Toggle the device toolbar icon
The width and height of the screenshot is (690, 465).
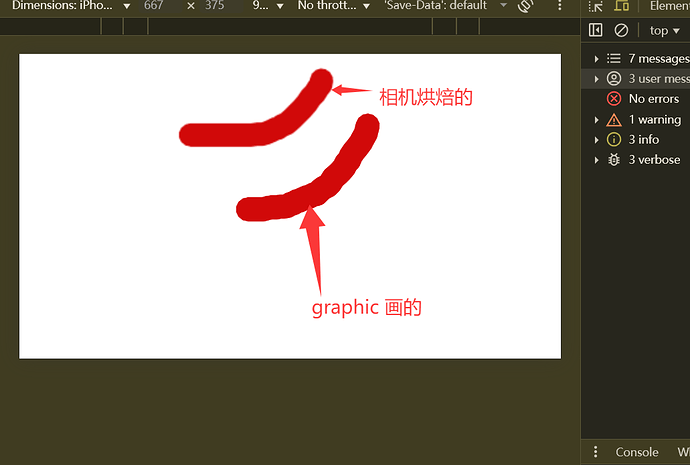coord(621,6)
